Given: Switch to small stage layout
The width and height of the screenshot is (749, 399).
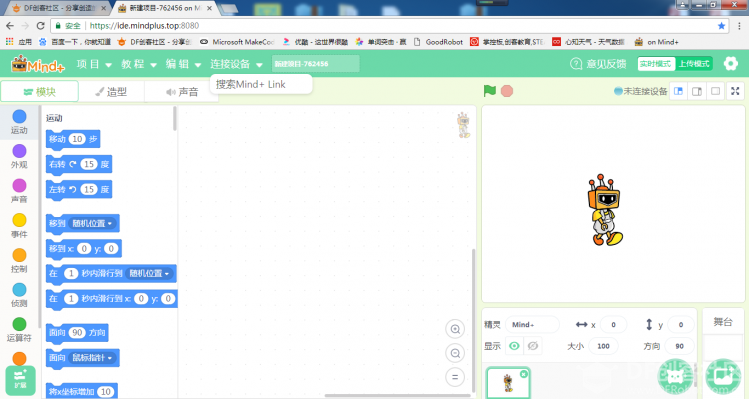Looking at the screenshot, I should click(x=679, y=91).
